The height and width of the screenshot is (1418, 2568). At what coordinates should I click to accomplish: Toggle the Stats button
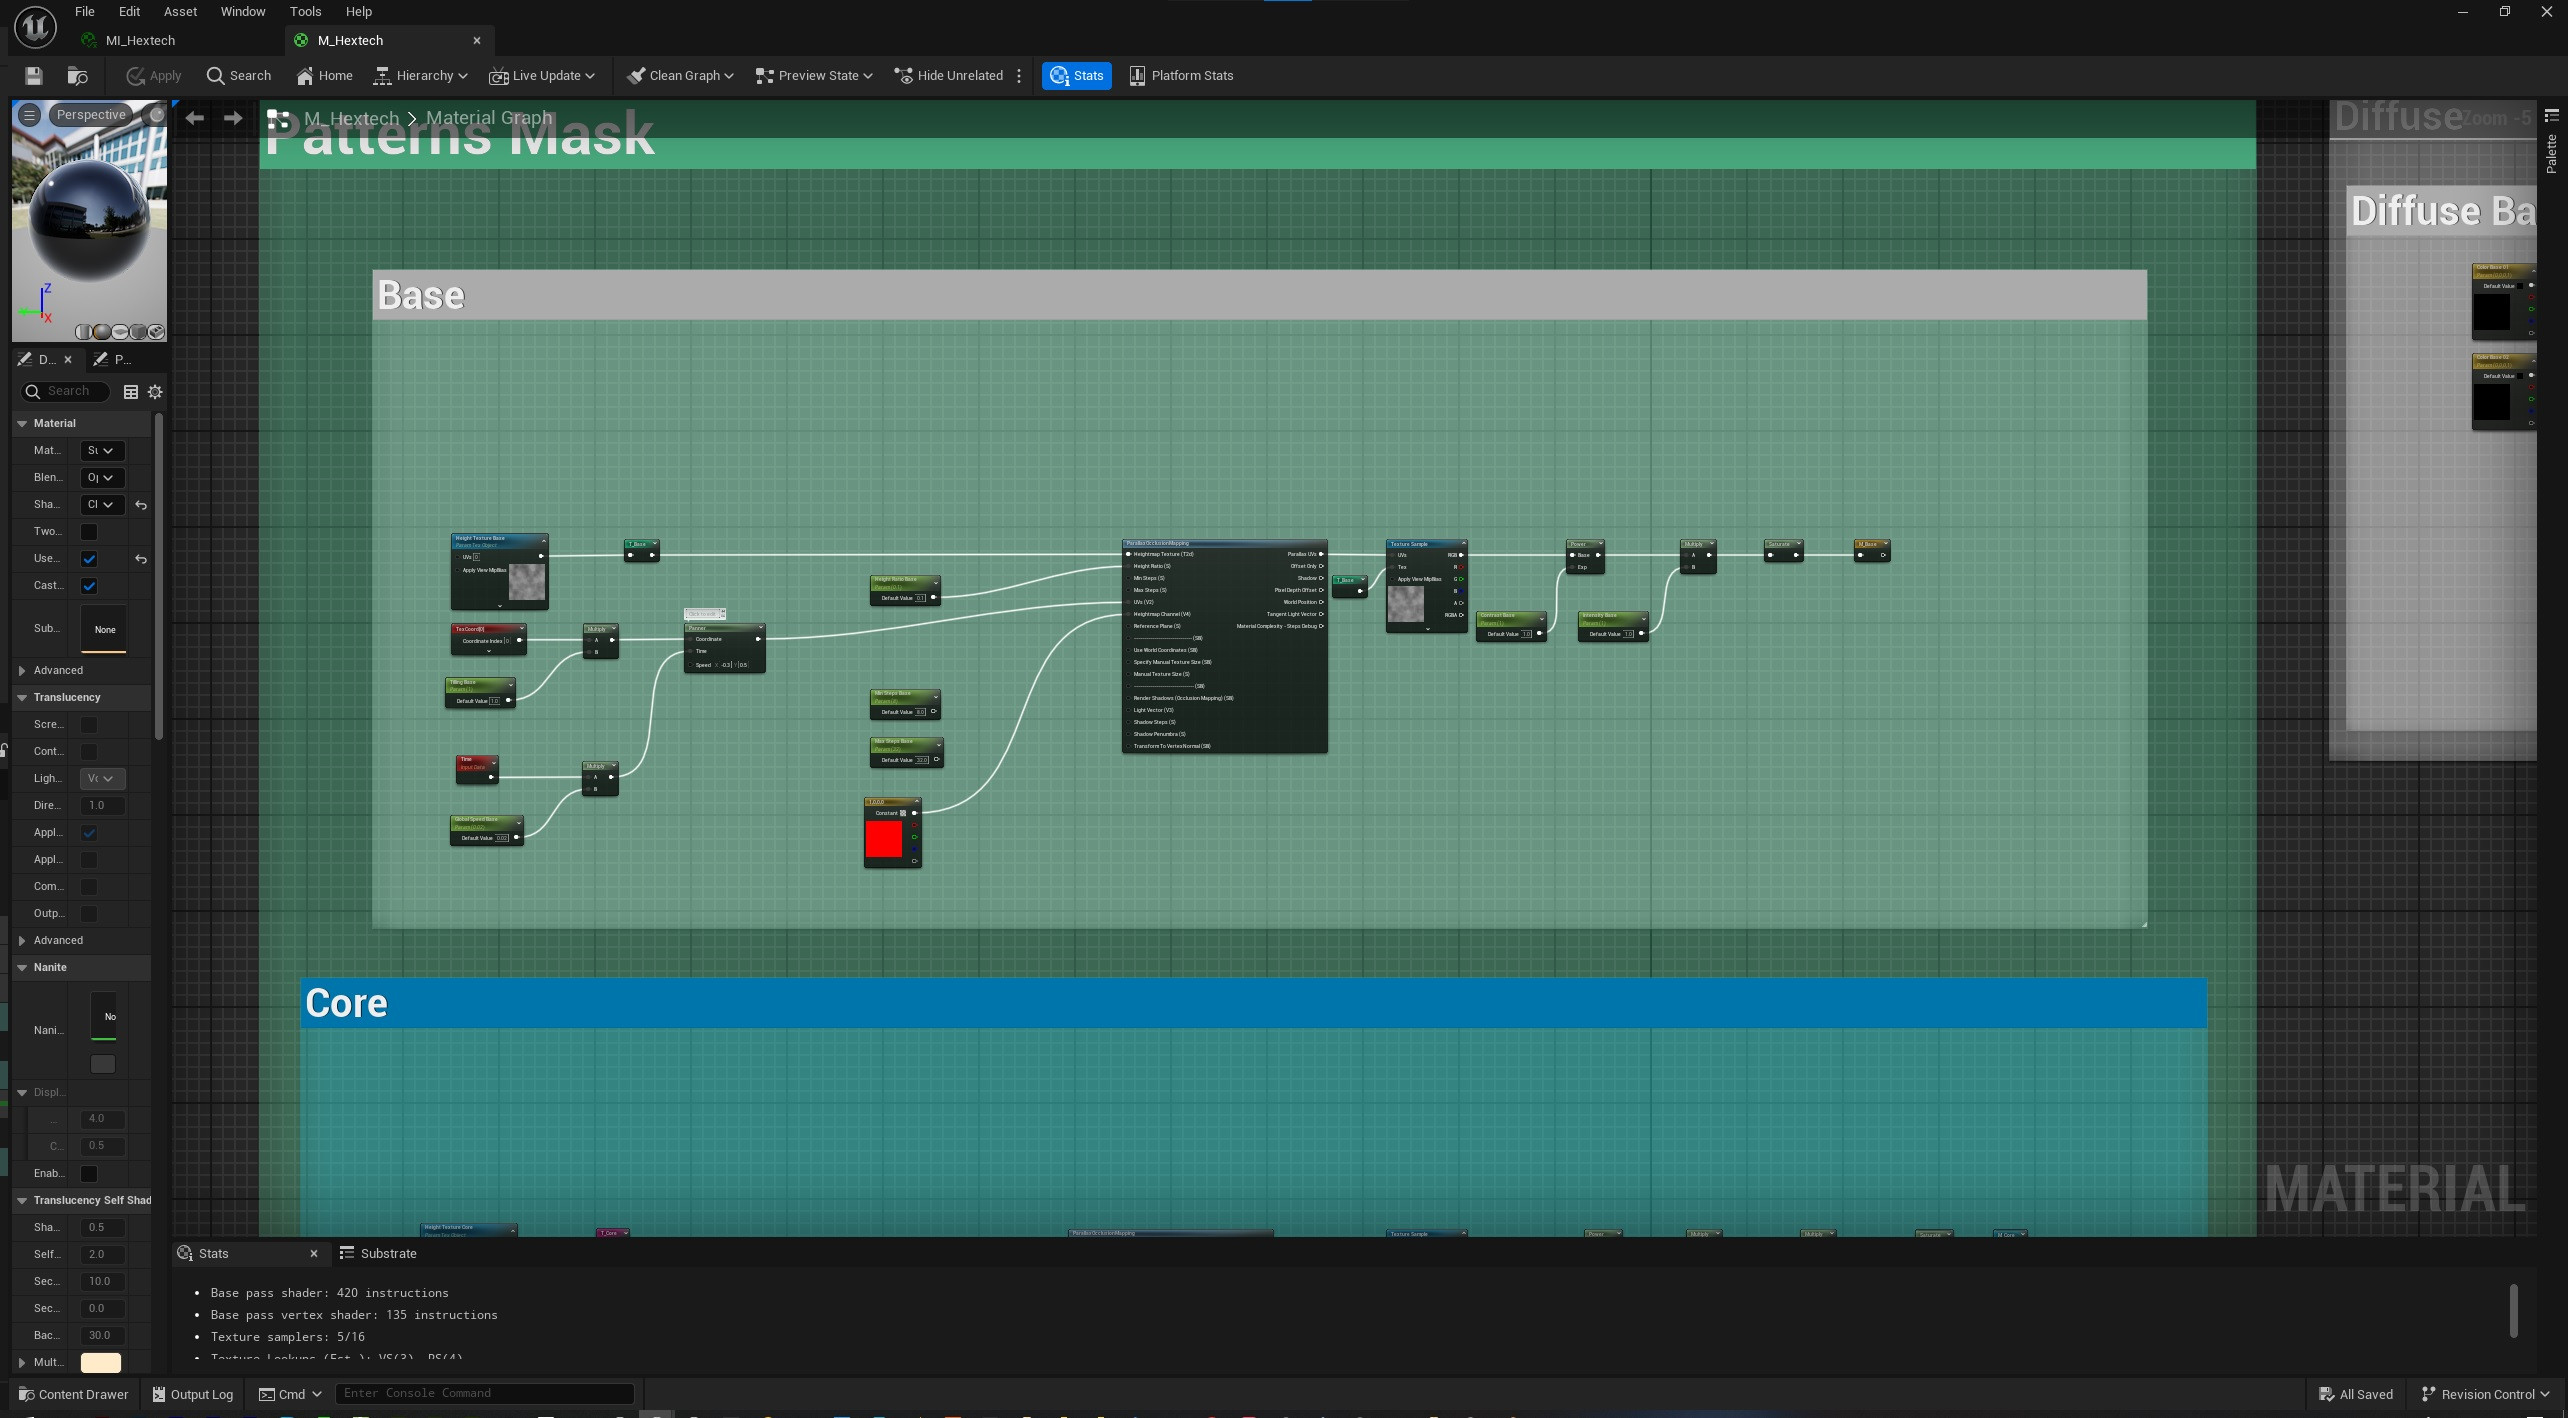click(x=1077, y=76)
